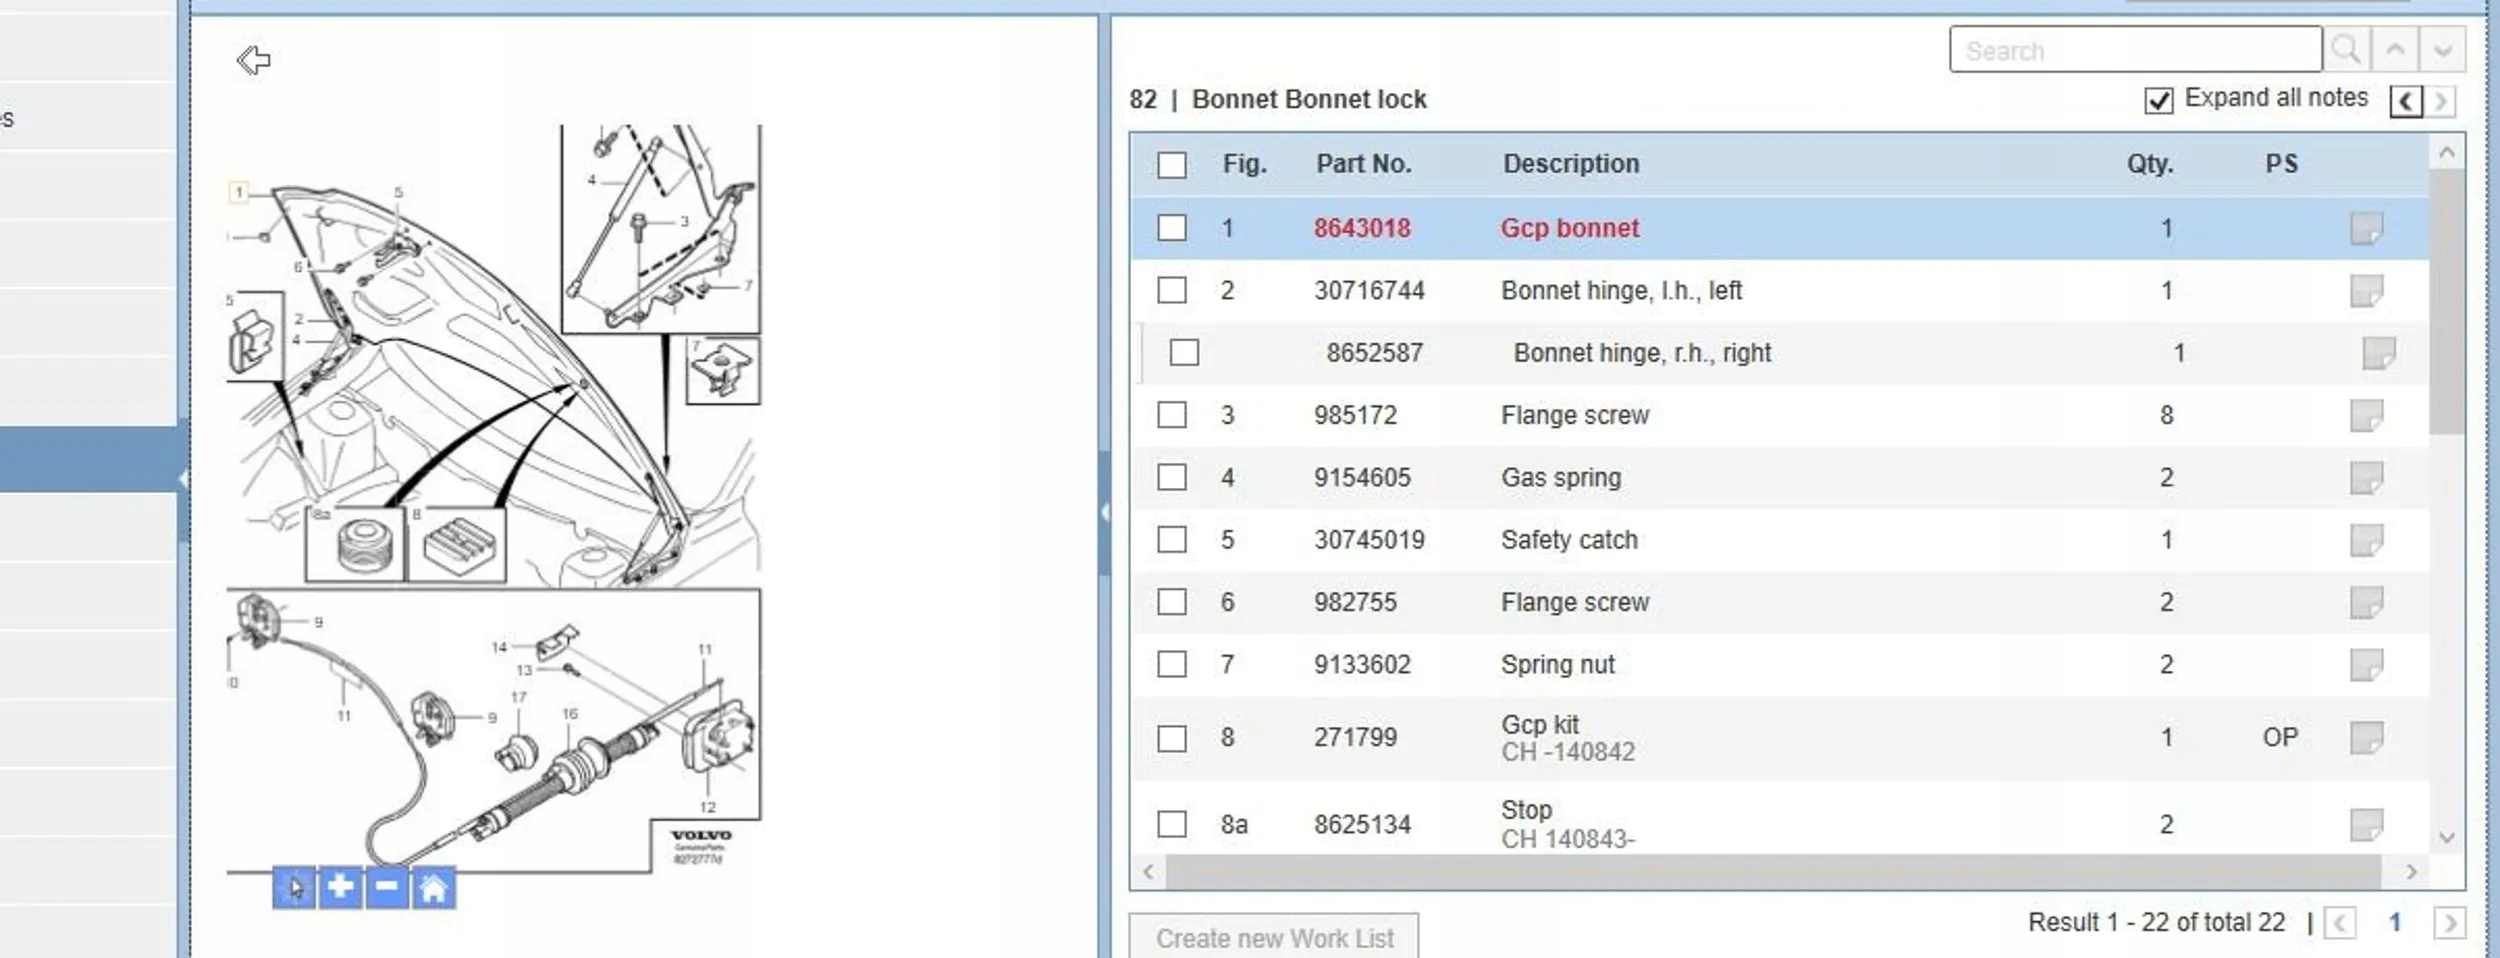Viewport: 2500px width, 958px height.
Task: Check the Gcp kit row checkbox
Action: tap(1171, 738)
